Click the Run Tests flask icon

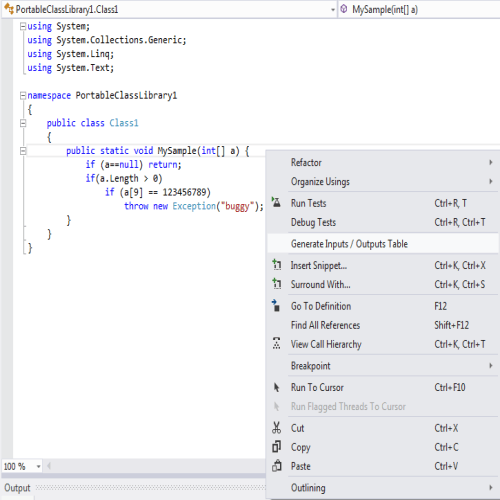(x=276, y=202)
